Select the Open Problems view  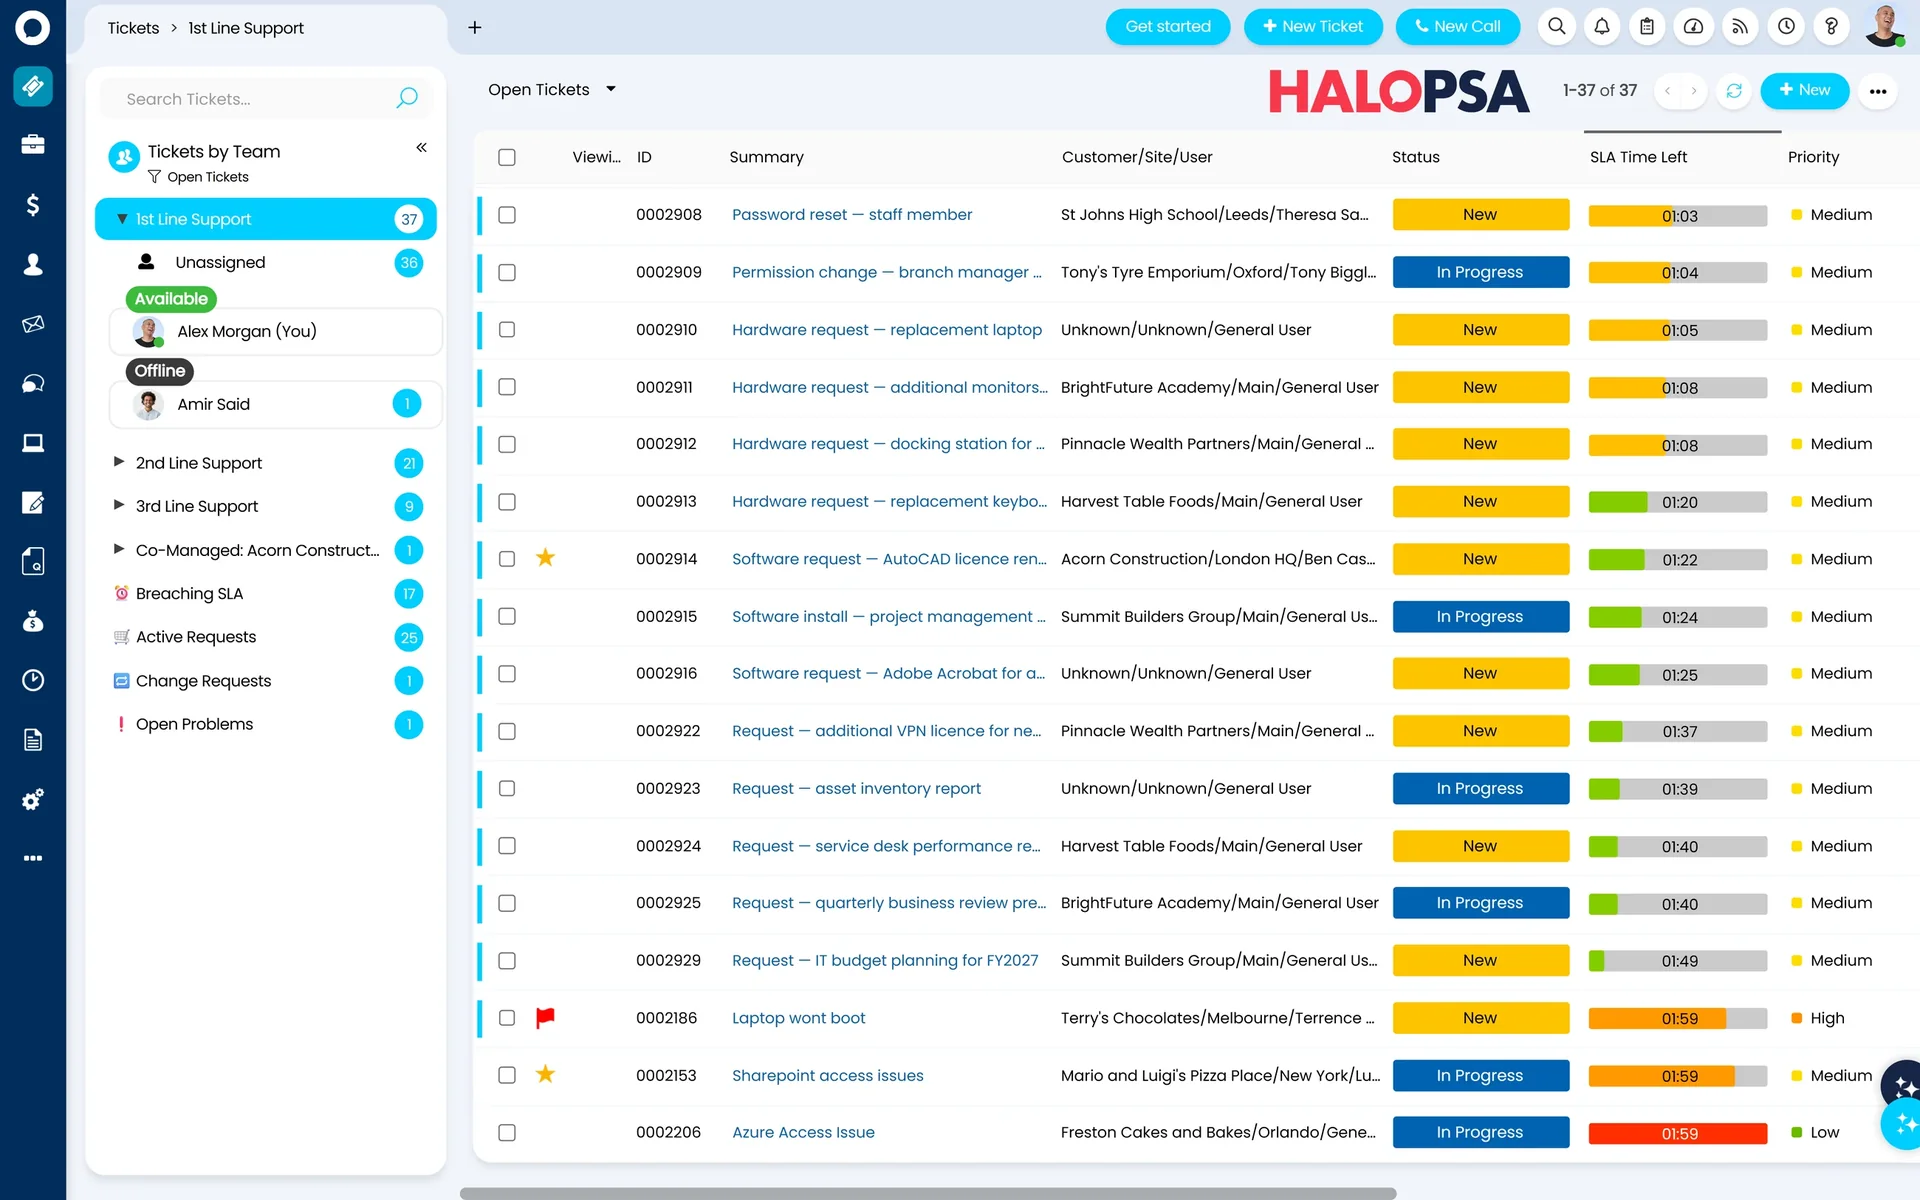point(266,724)
